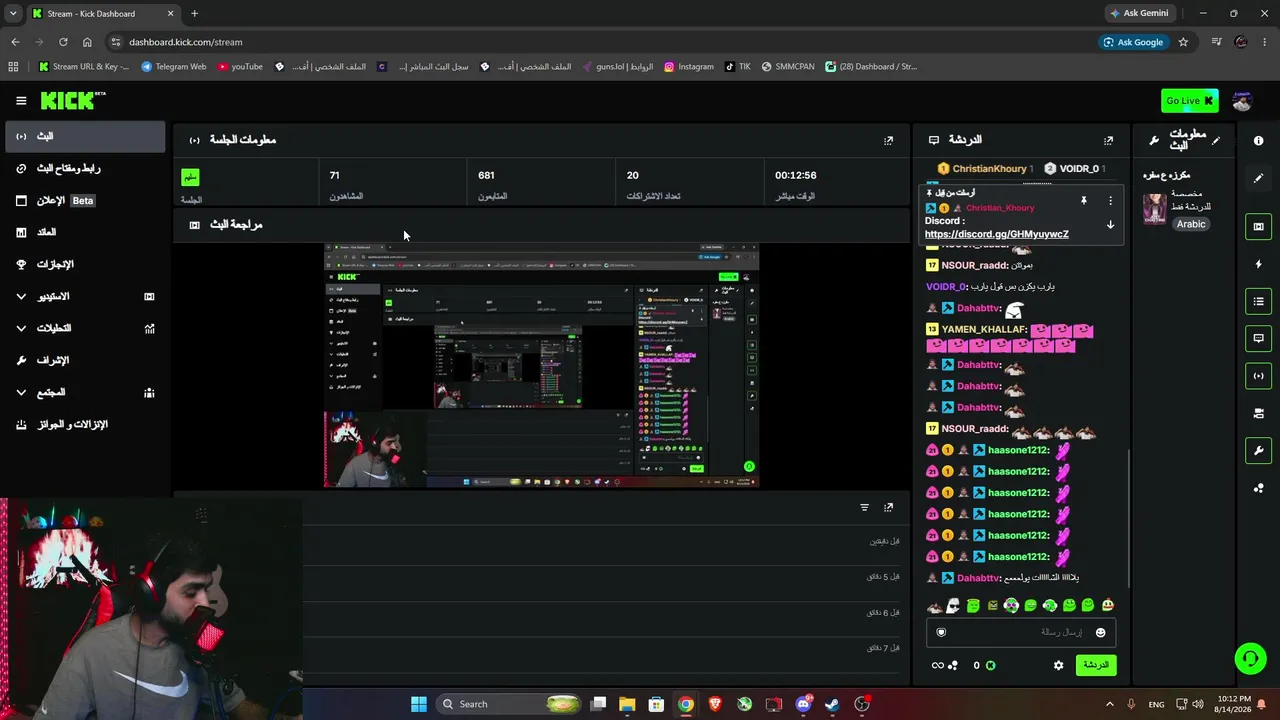Open the العائد sidebar item
The width and height of the screenshot is (1280, 720).
pyautogui.click(x=85, y=233)
